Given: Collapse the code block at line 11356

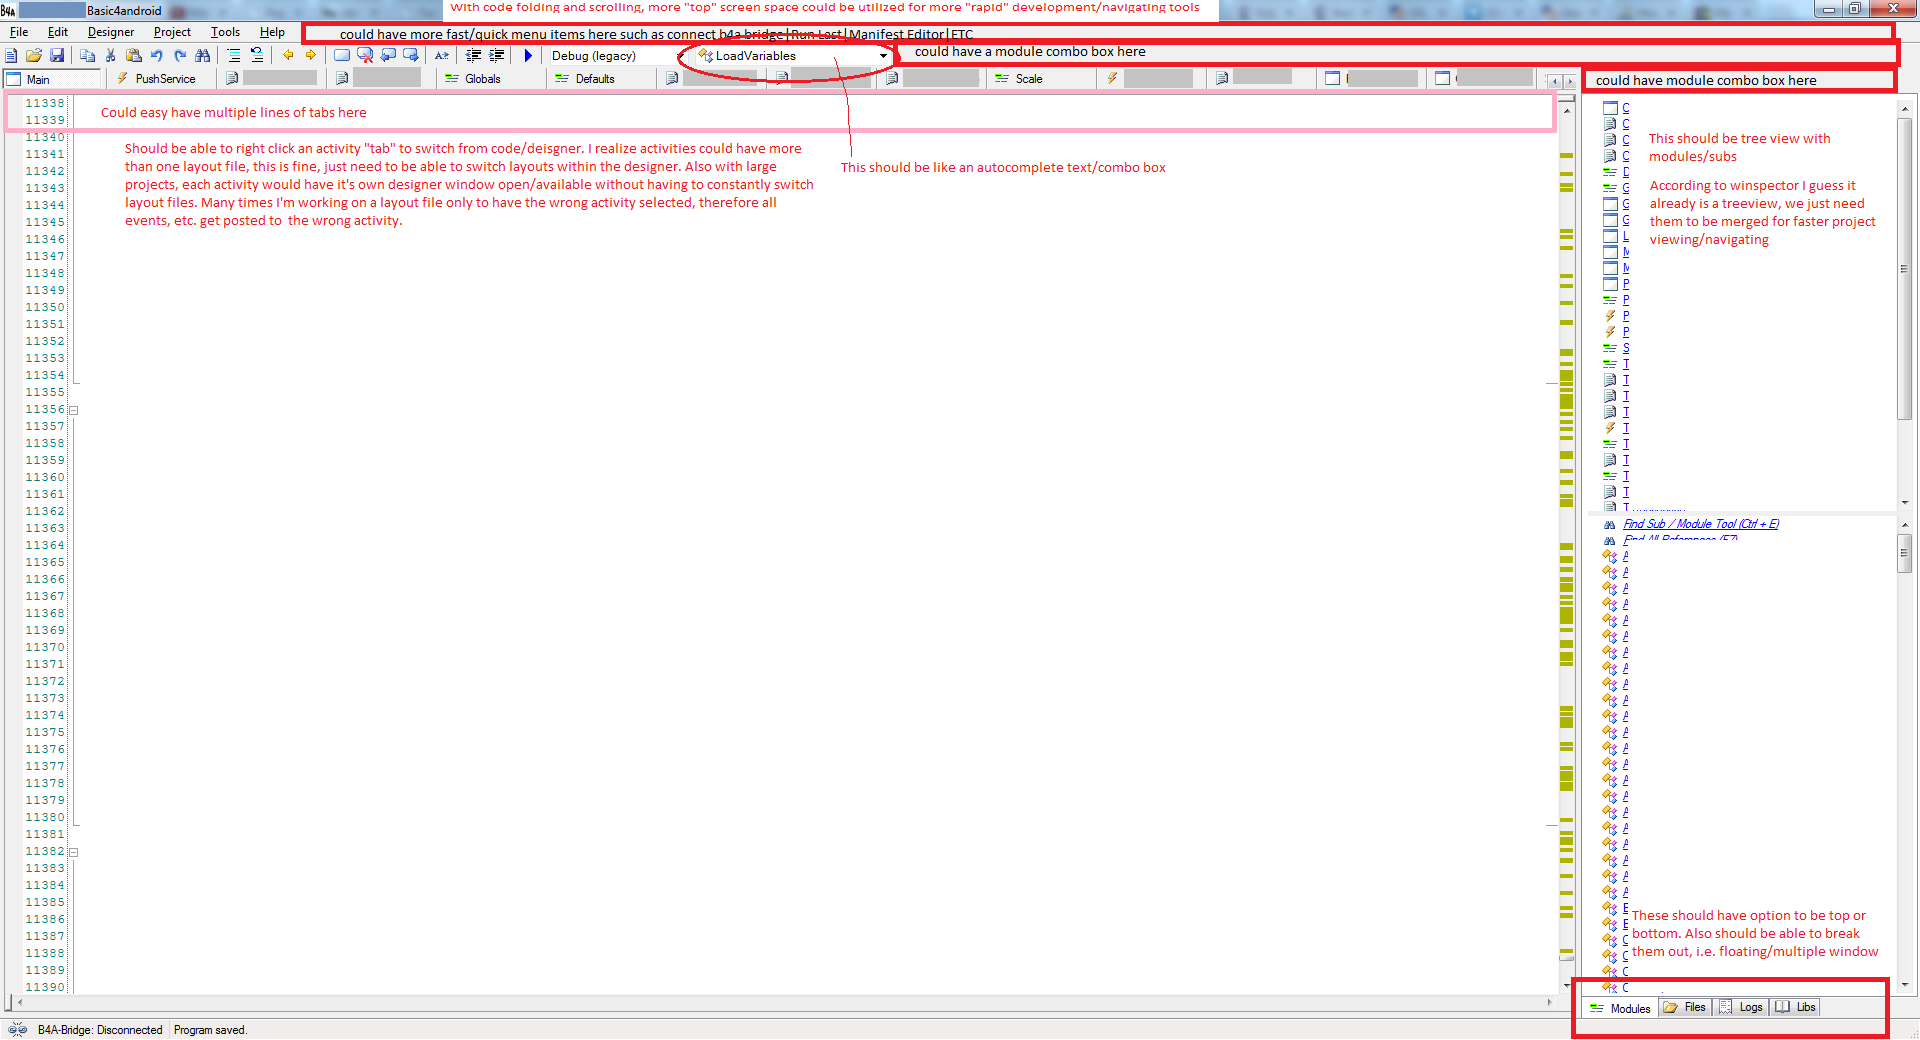Looking at the screenshot, I should tap(73, 410).
